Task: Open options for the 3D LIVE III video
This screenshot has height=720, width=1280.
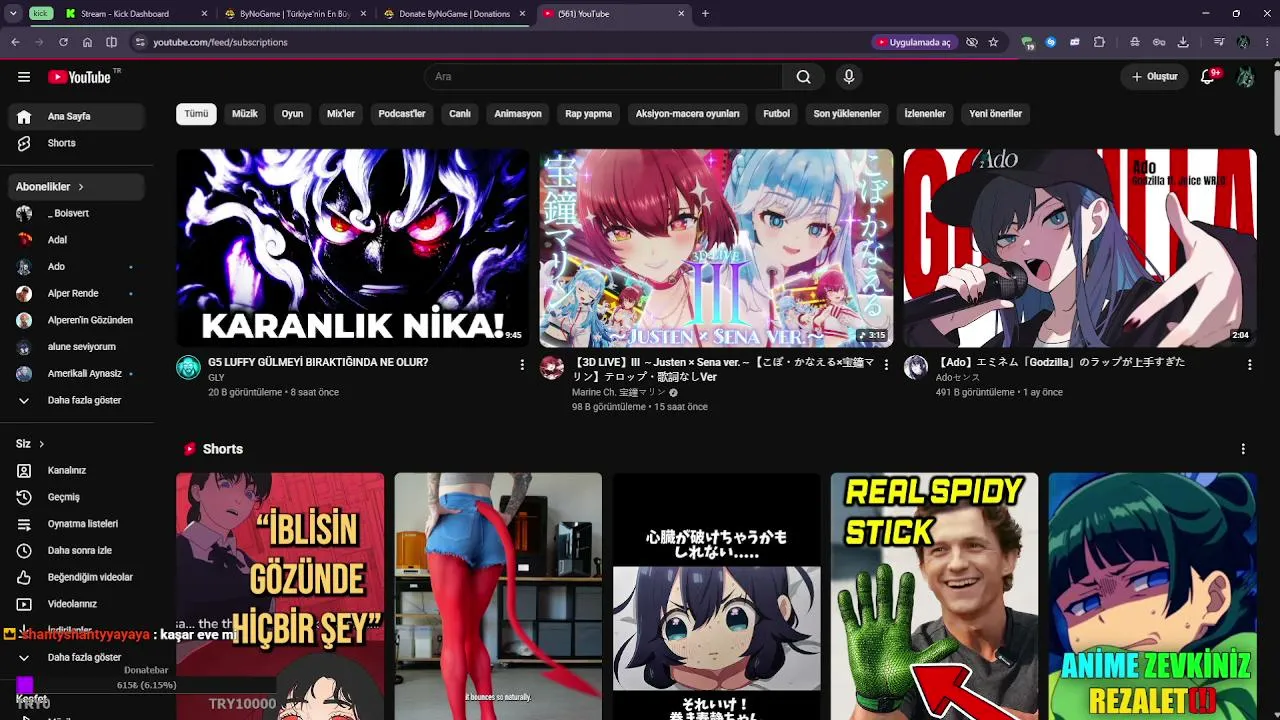Action: click(886, 365)
